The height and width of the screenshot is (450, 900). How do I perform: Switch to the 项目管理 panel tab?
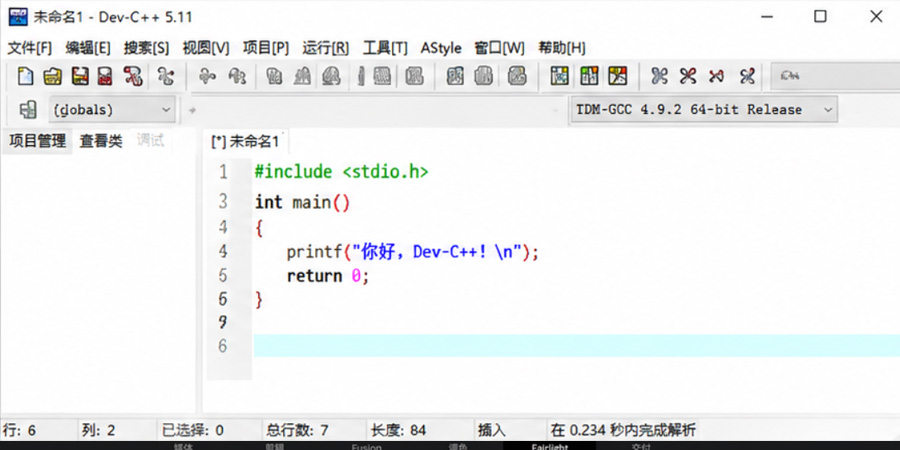click(37, 141)
